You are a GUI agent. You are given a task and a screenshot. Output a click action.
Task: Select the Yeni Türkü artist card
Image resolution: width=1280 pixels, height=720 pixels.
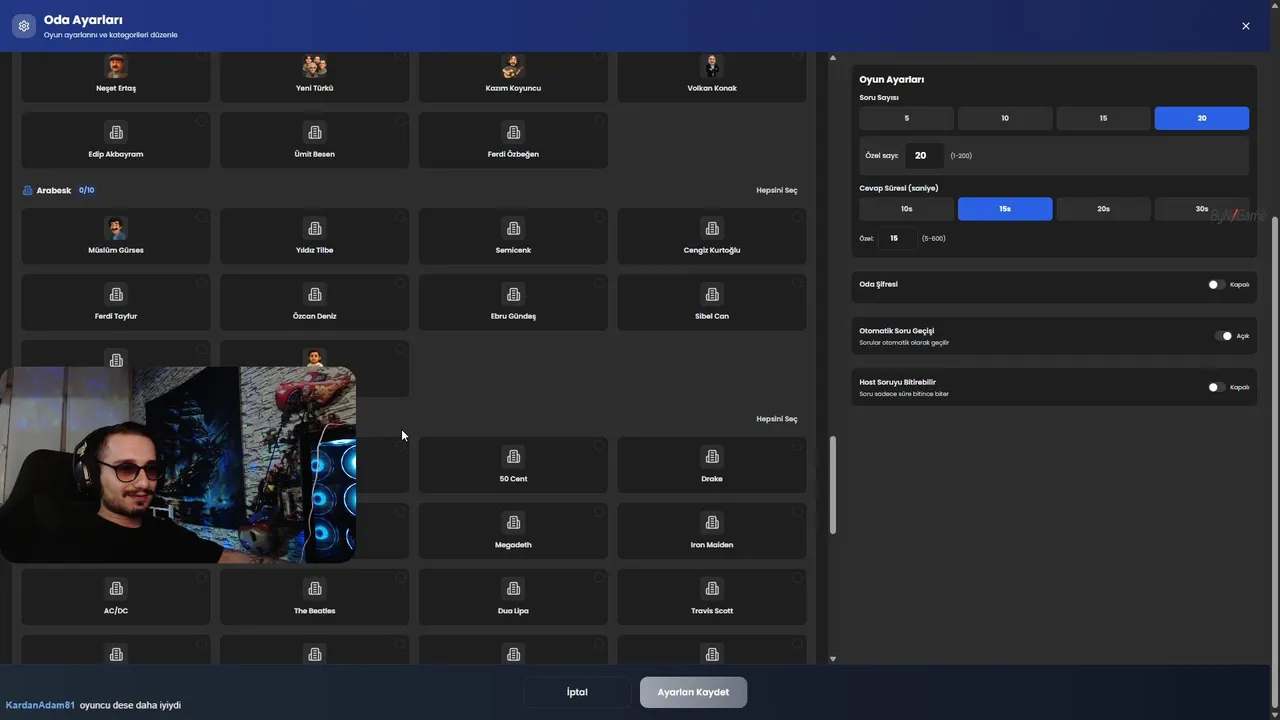[315, 76]
